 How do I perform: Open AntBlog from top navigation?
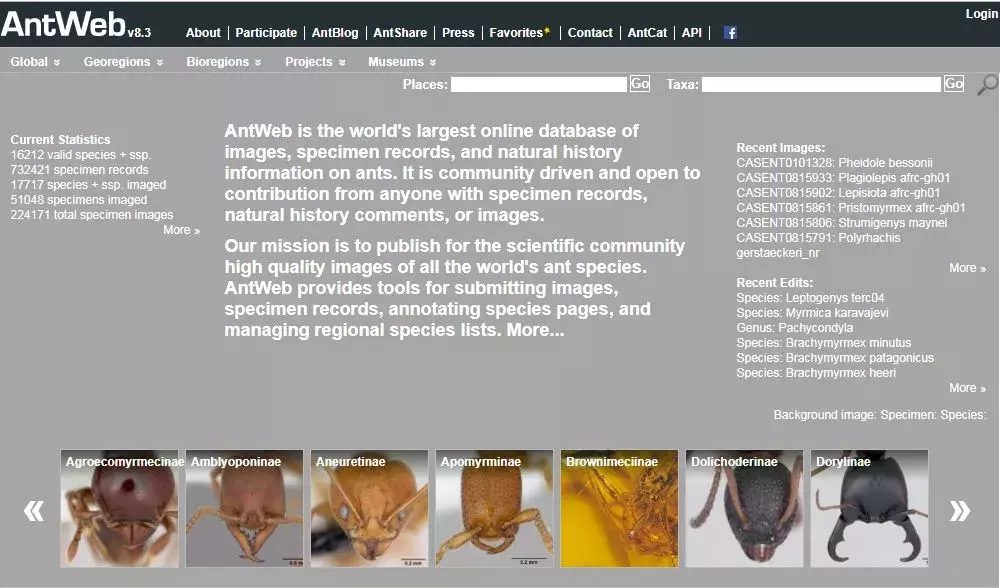pos(335,33)
